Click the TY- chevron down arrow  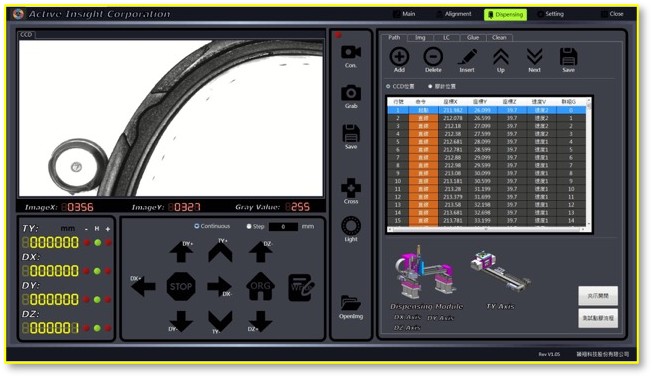point(220,321)
